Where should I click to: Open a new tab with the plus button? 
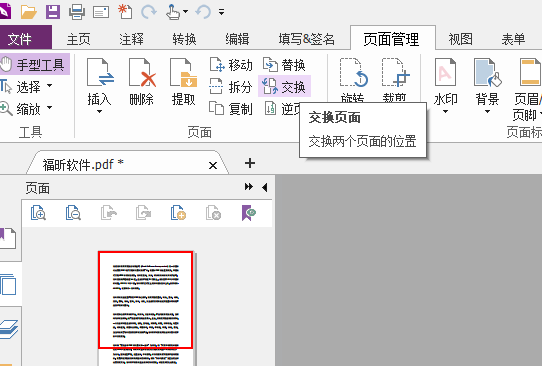[x=250, y=163]
